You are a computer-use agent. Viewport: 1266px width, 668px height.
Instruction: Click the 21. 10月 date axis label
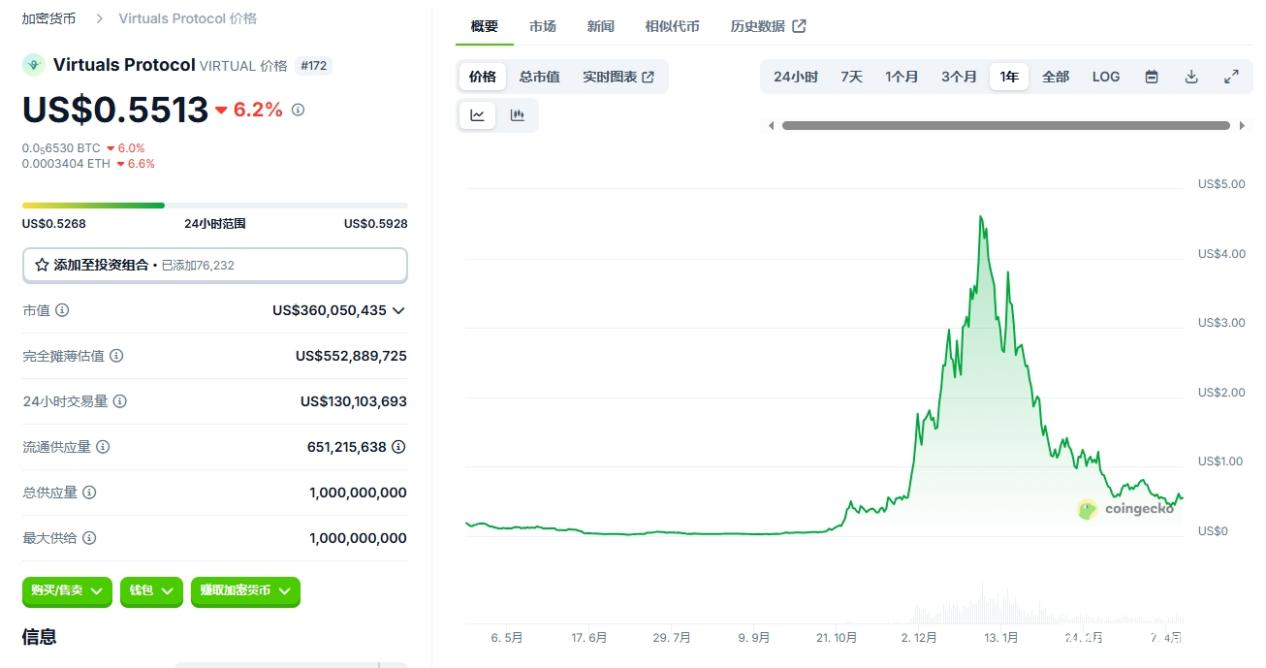pos(836,637)
